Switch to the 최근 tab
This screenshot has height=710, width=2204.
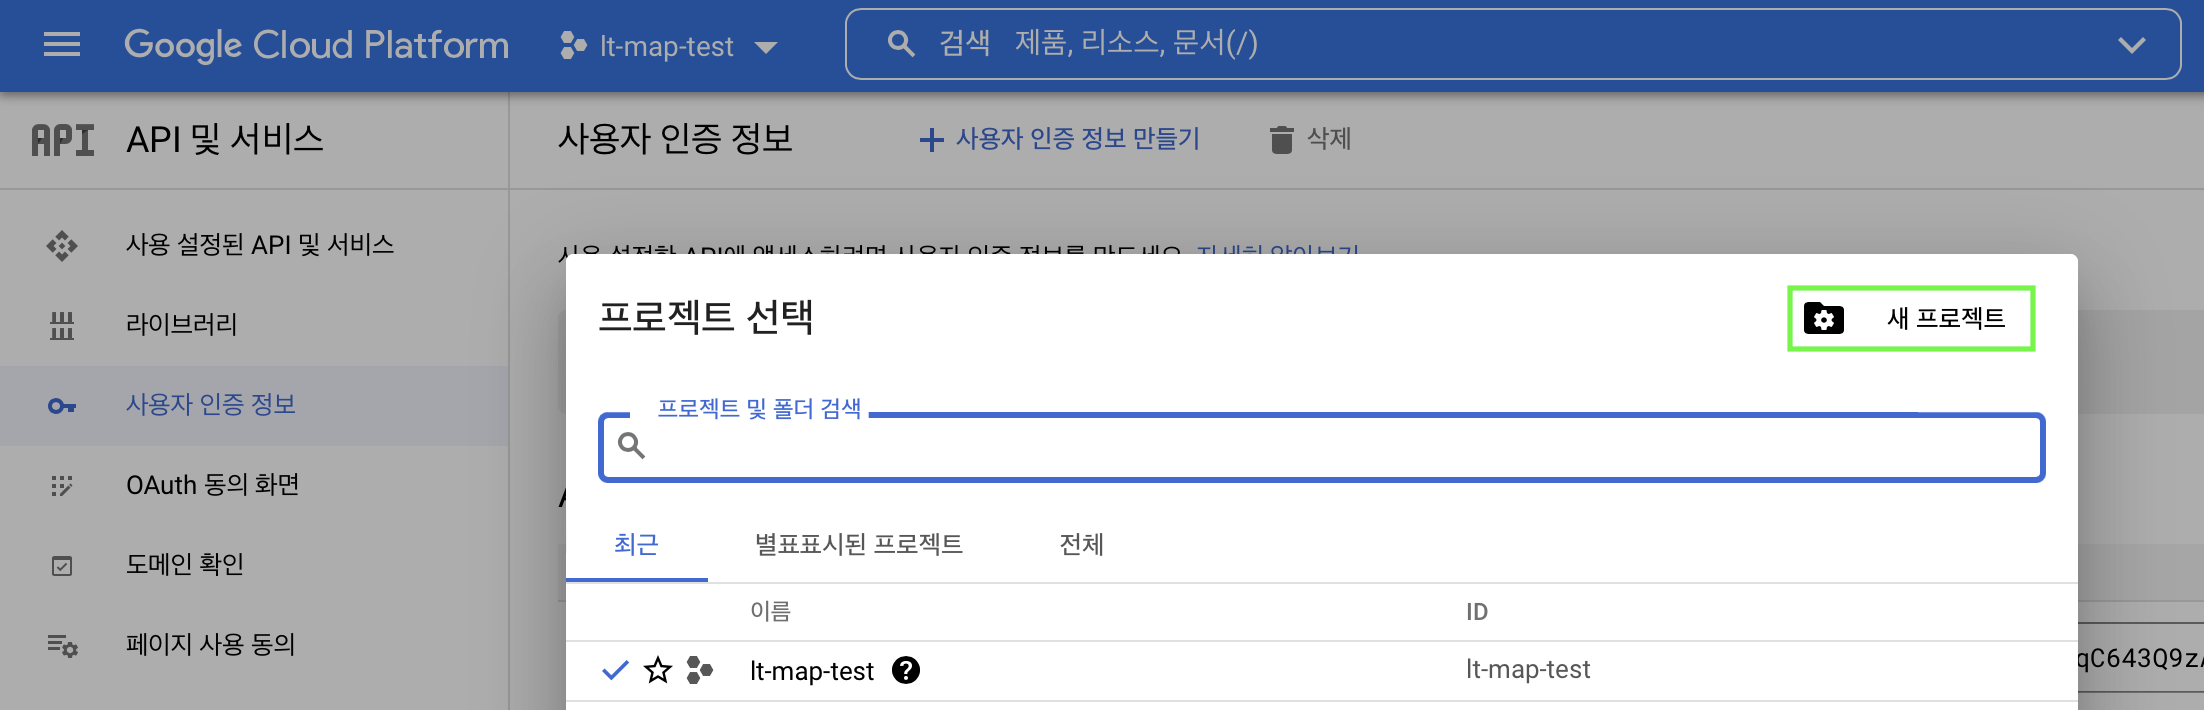tap(636, 545)
